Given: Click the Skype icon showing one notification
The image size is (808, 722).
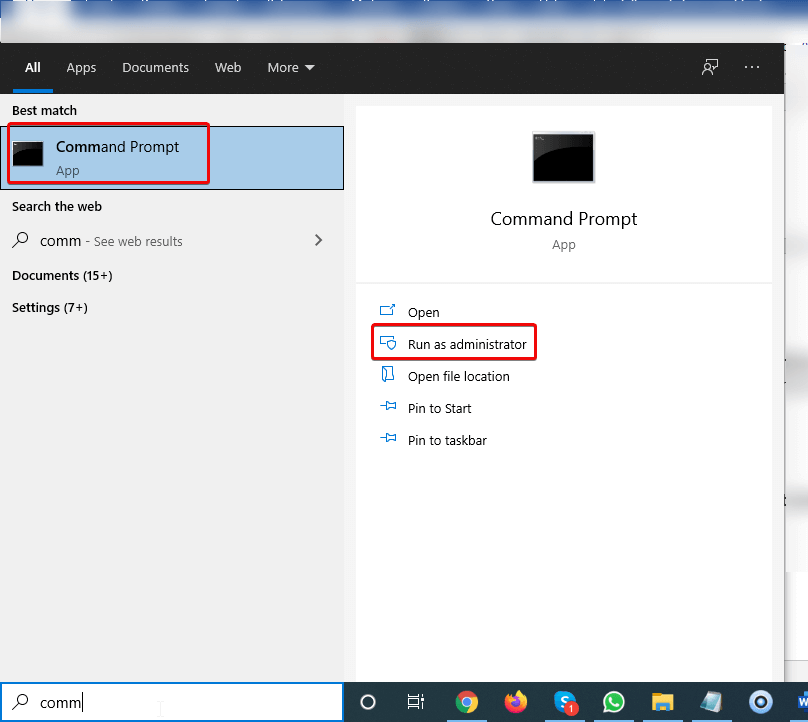Looking at the screenshot, I should [566, 702].
